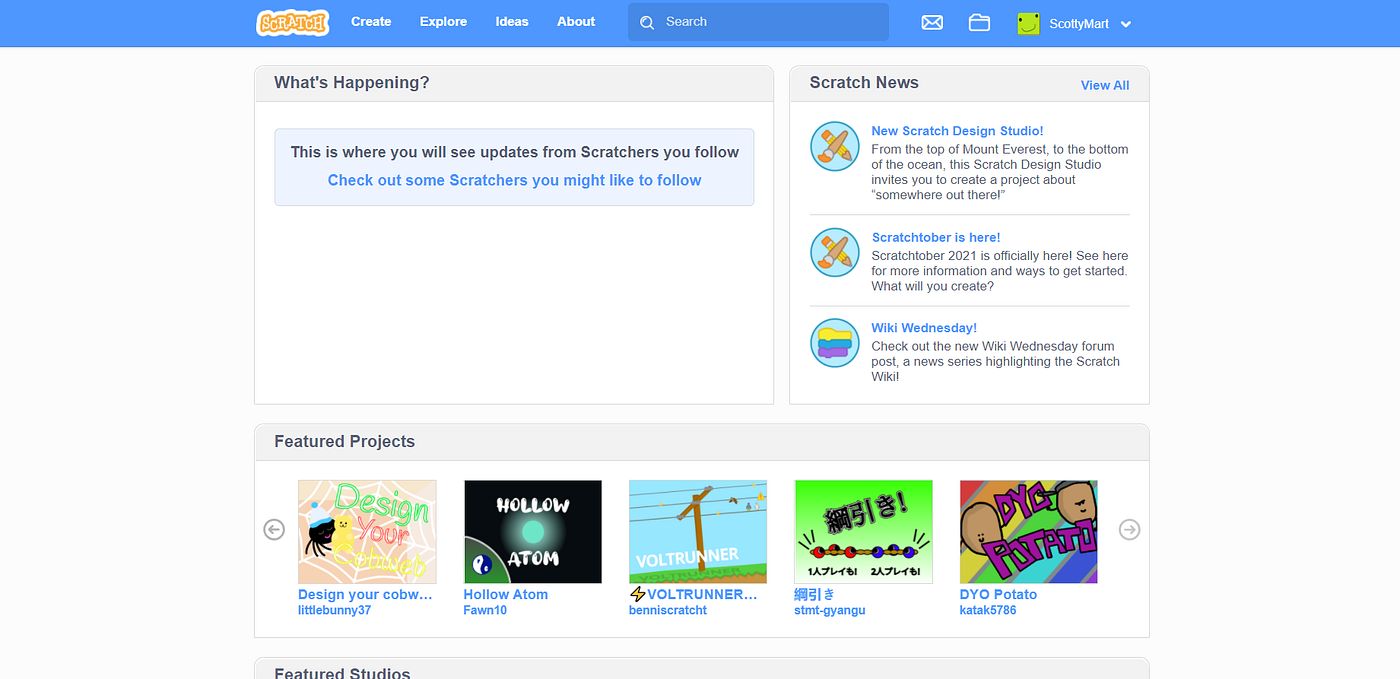Expand the ScottyMart account dropdown arrow

coord(1126,24)
